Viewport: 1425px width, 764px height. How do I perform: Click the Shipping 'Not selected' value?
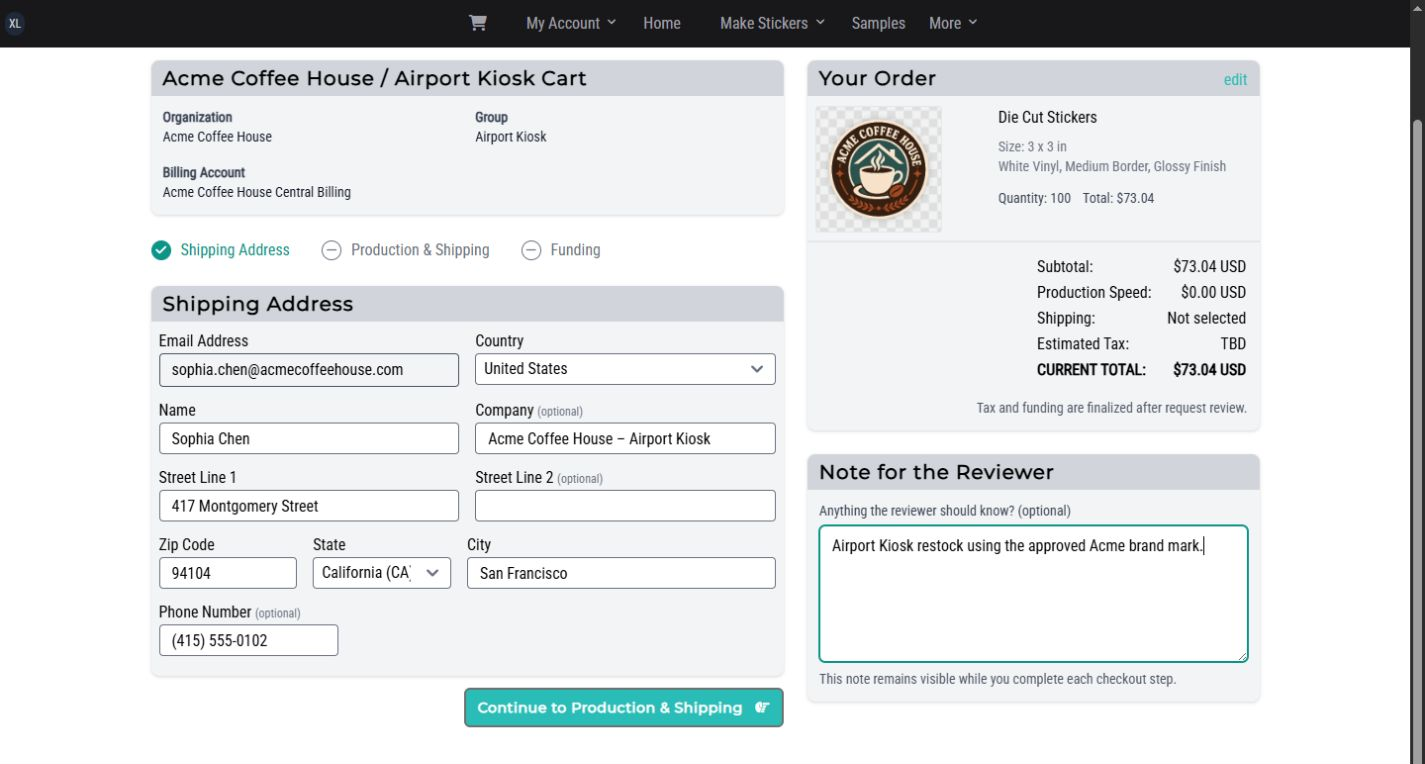[1206, 318]
